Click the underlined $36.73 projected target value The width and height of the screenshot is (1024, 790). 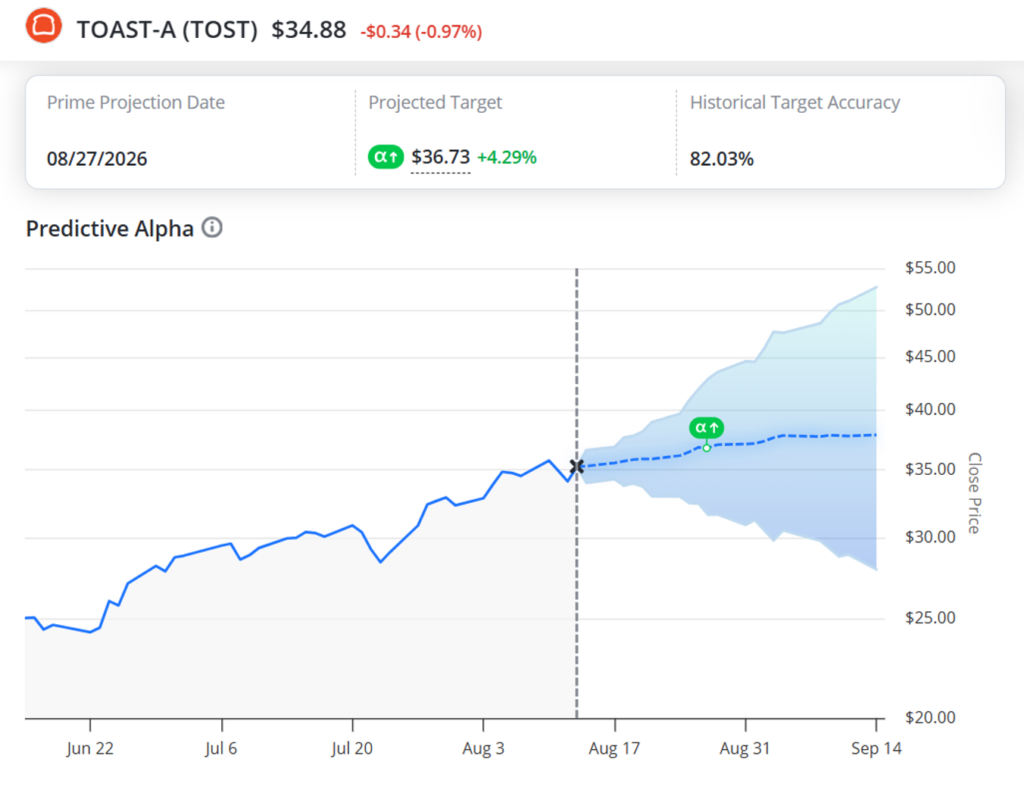pyautogui.click(x=440, y=157)
